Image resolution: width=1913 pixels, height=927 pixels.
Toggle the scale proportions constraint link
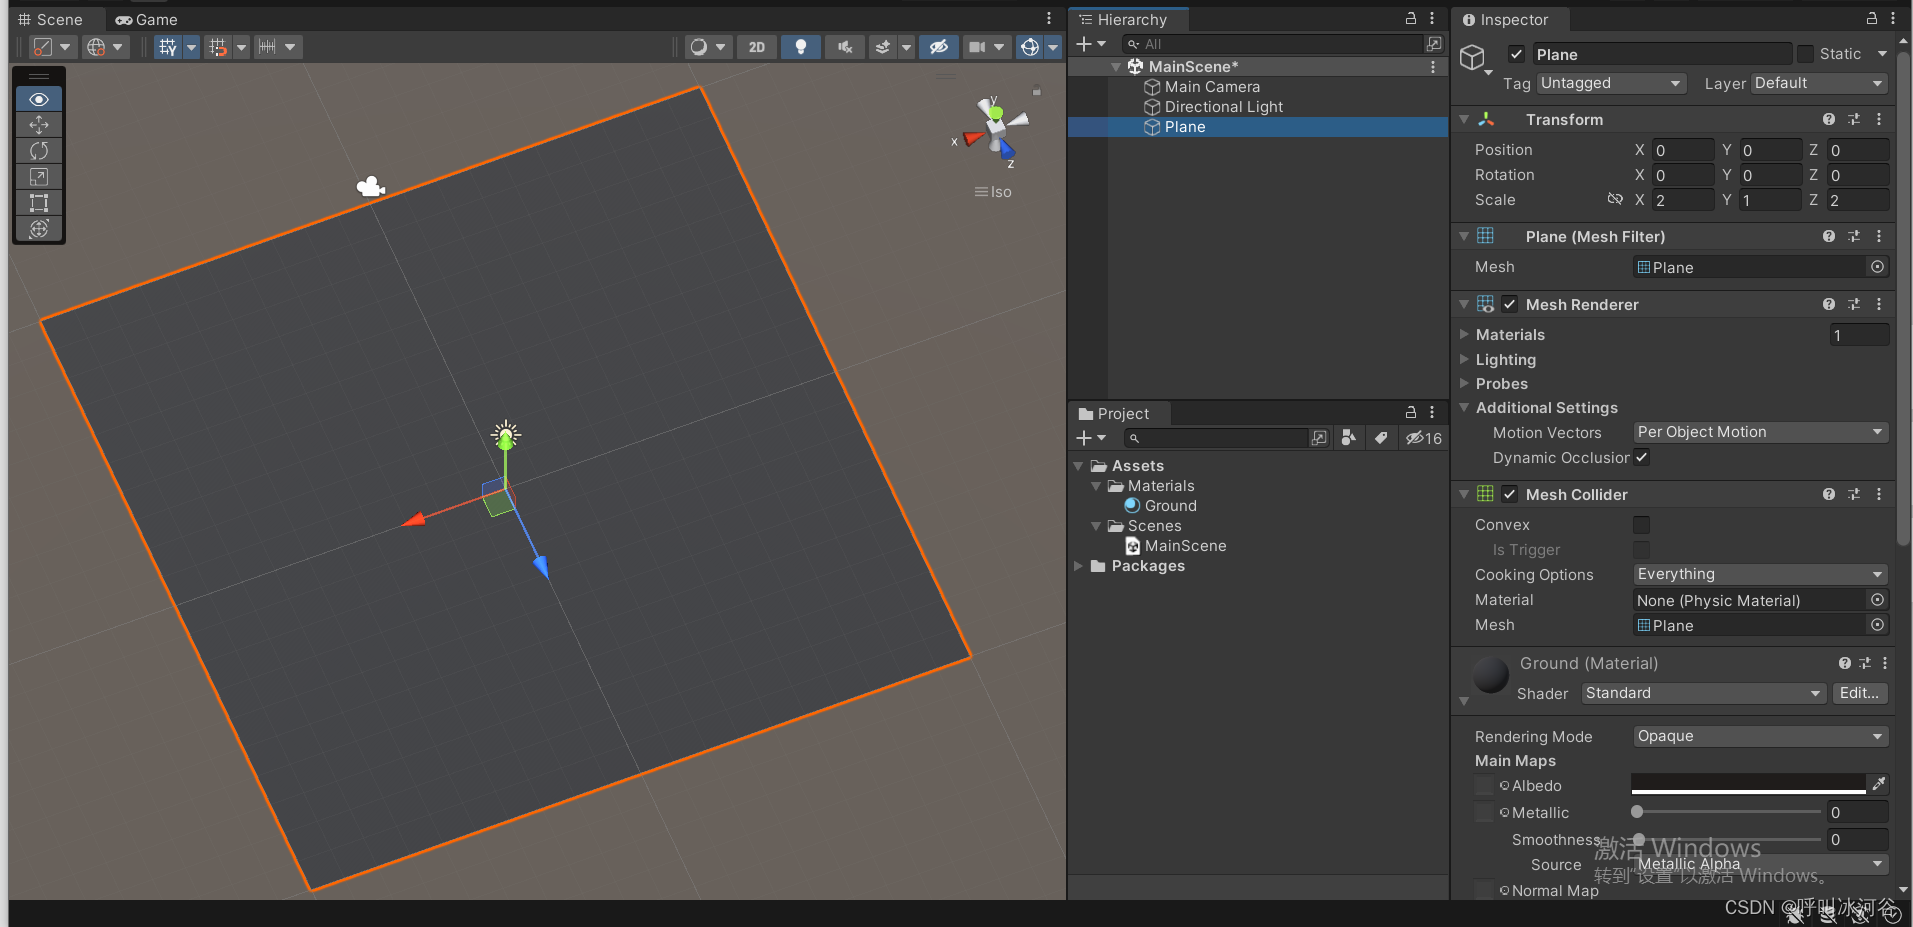coord(1614,199)
